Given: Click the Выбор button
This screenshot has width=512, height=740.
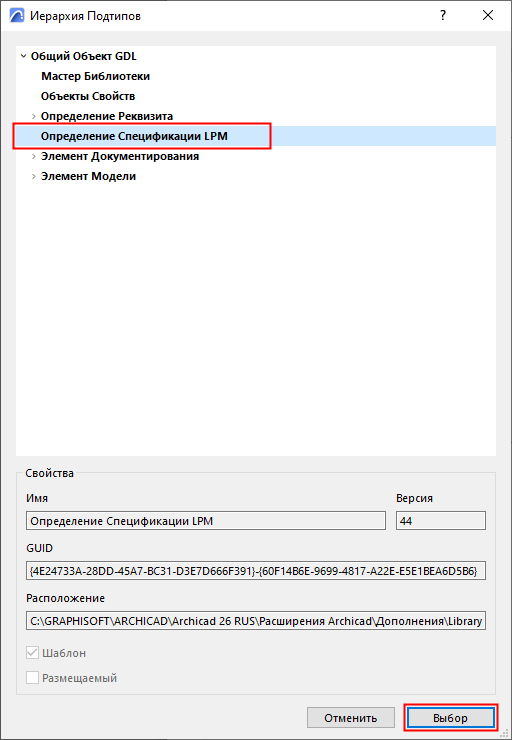Looking at the screenshot, I should 451,718.
